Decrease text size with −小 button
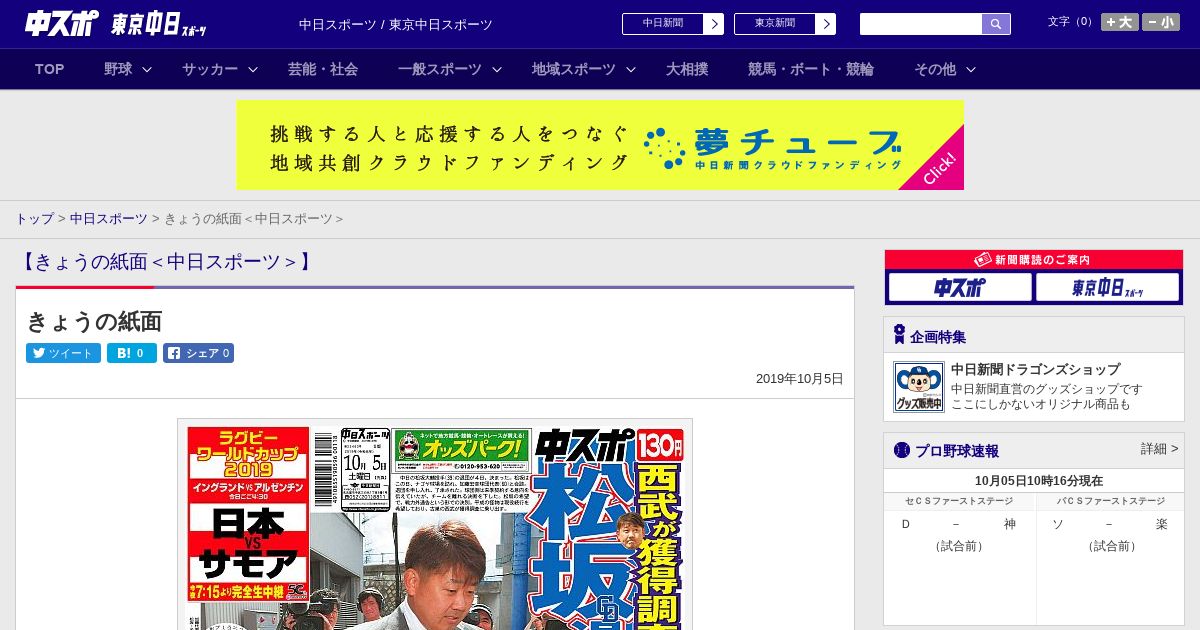 point(1161,22)
